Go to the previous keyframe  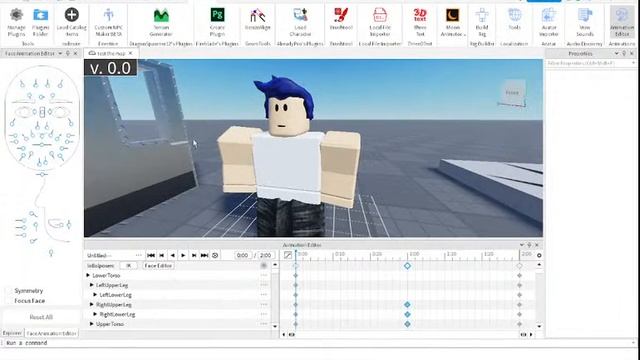pyautogui.click(x=162, y=255)
